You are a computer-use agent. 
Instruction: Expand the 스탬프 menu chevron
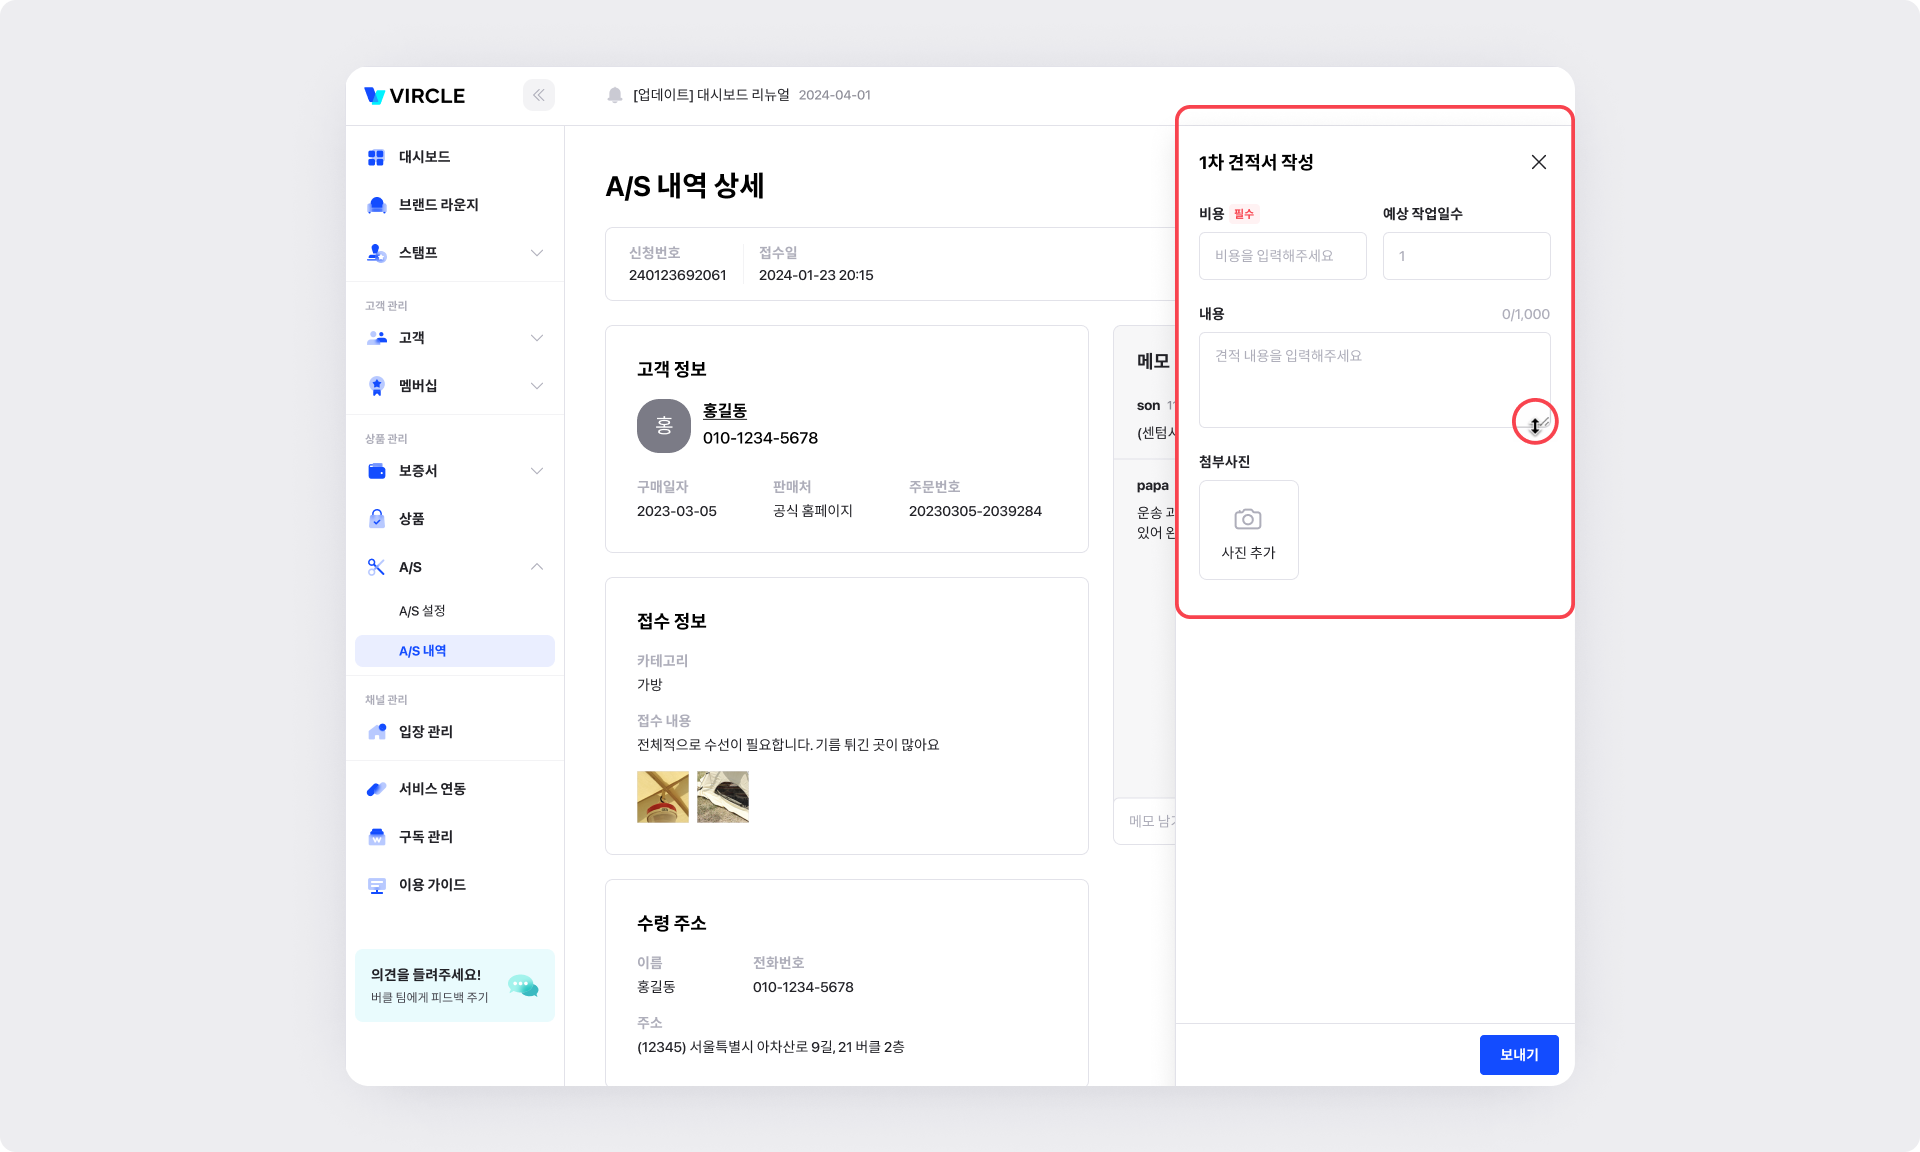tap(537, 253)
